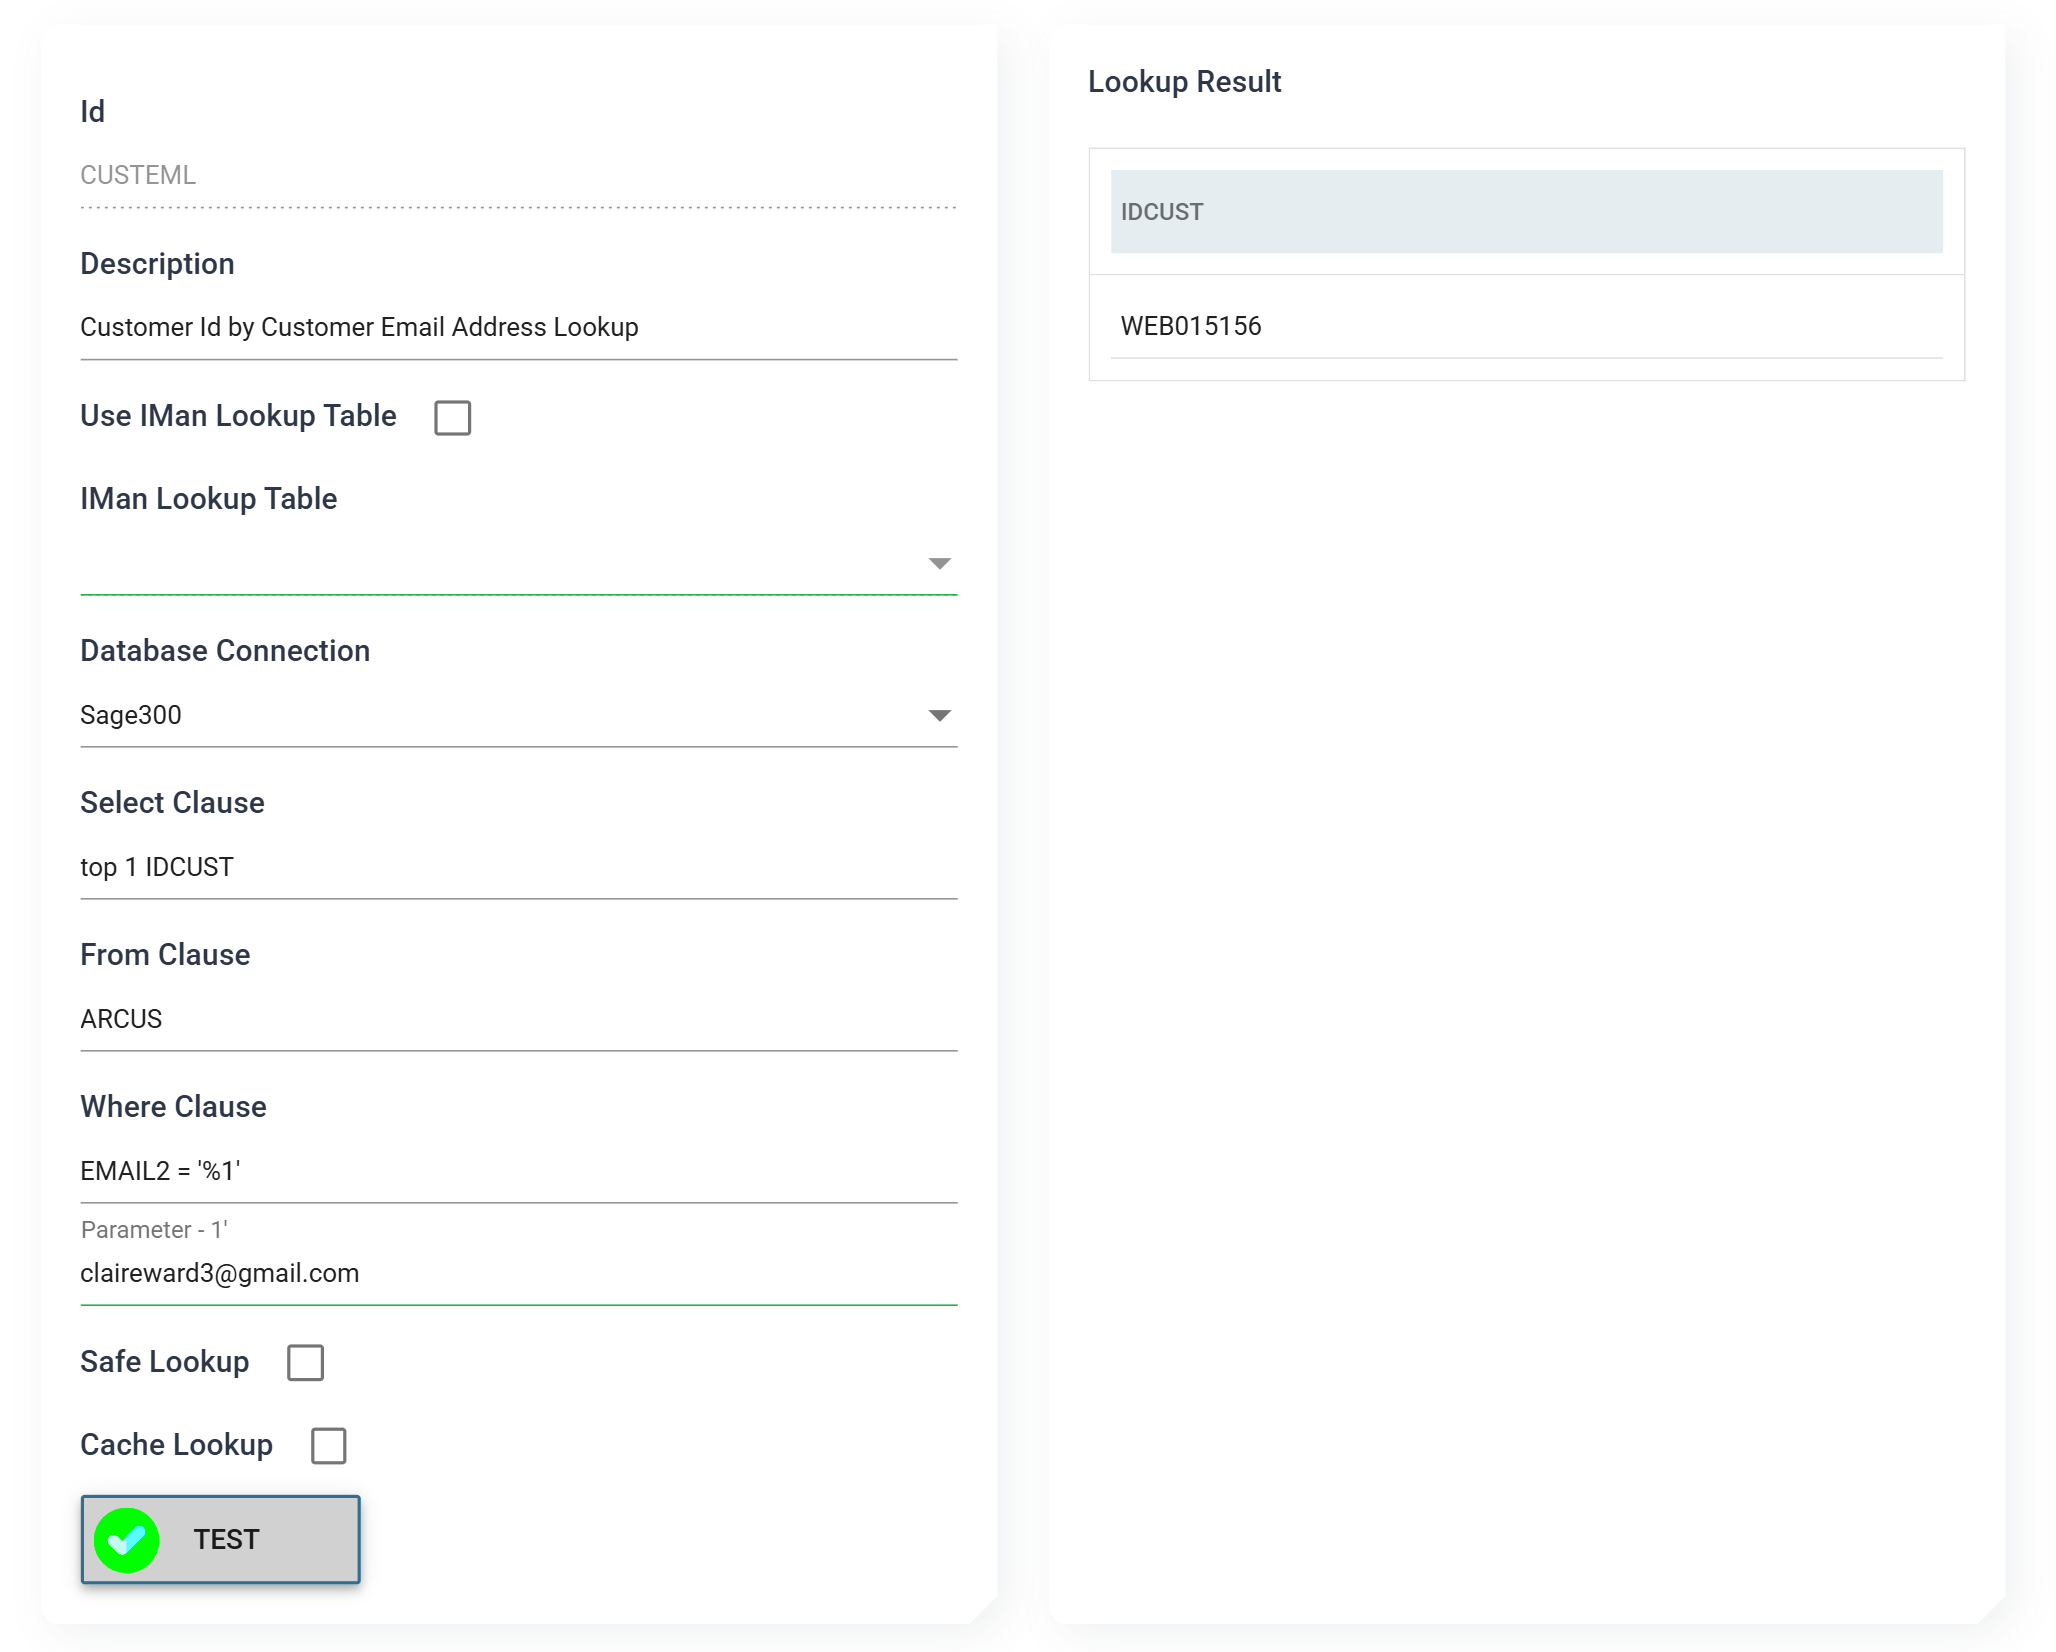The width and height of the screenshot is (2056, 1652).
Task: Click the From Clause label
Action: [165, 955]
